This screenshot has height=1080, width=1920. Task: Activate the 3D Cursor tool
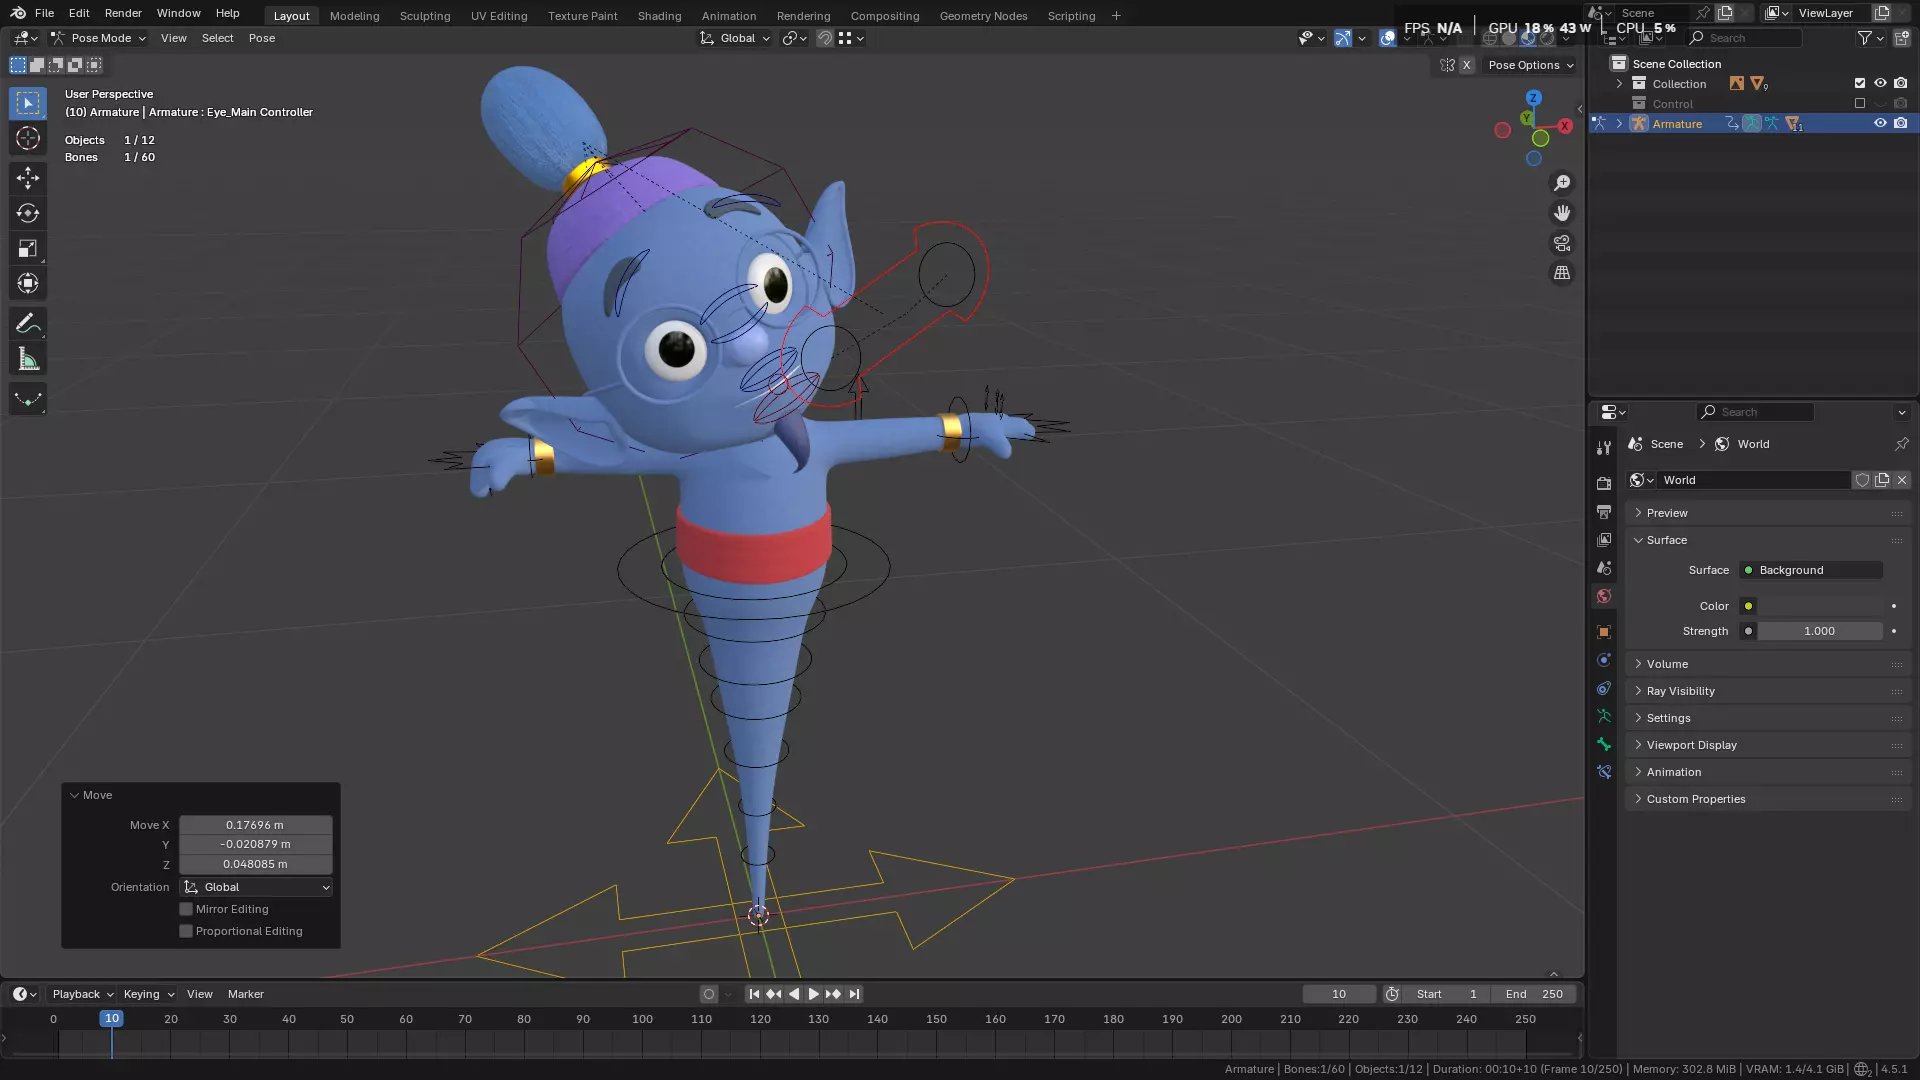[x=28, y=138]
